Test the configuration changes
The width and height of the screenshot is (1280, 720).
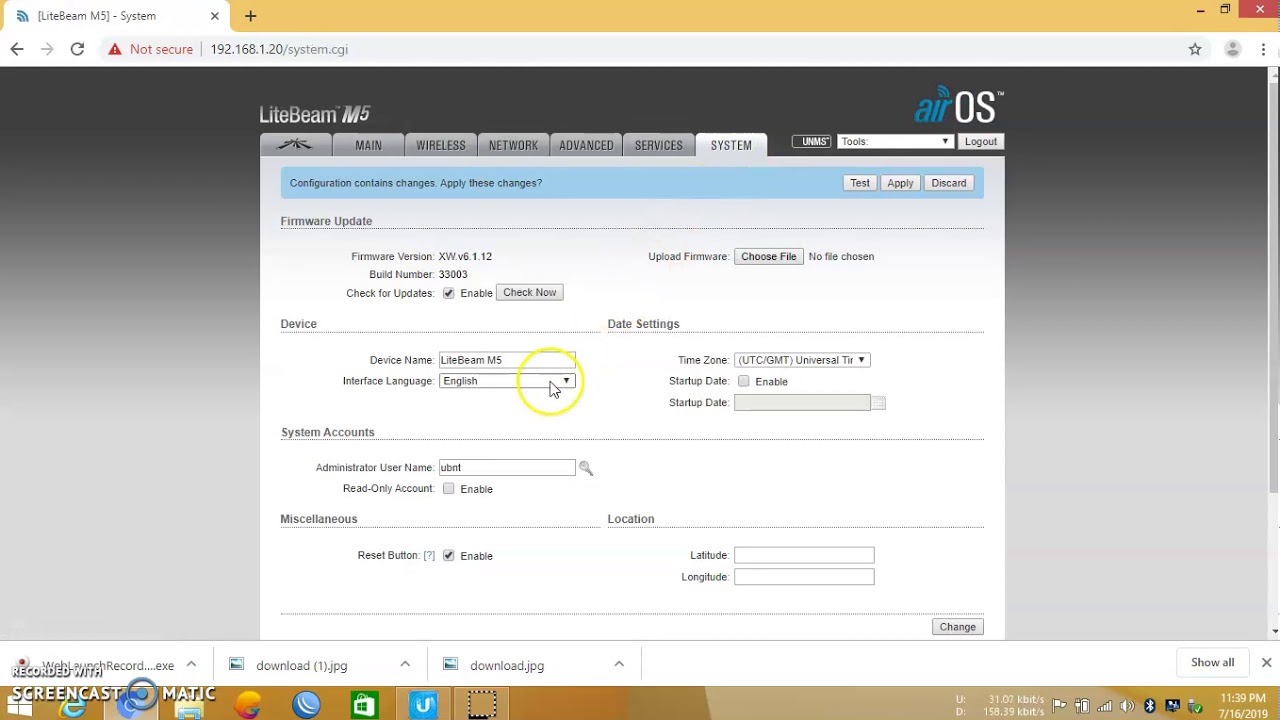[x=860, y=183]
